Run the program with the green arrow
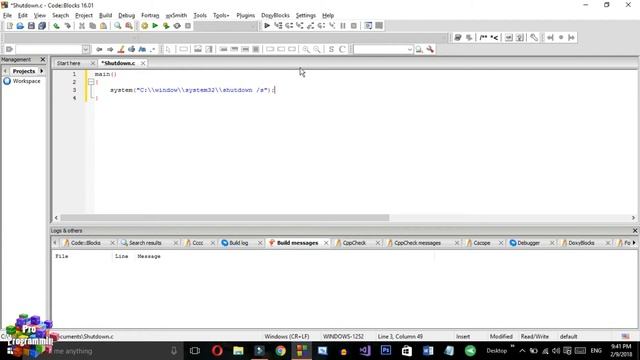 click(x=155, y=26)
